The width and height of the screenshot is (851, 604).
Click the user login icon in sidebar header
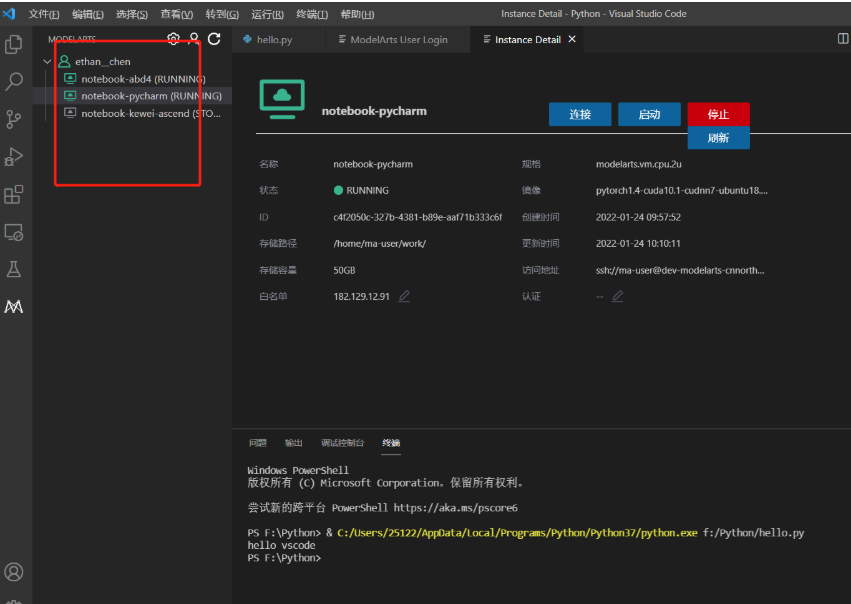click(x=194, y=39)
